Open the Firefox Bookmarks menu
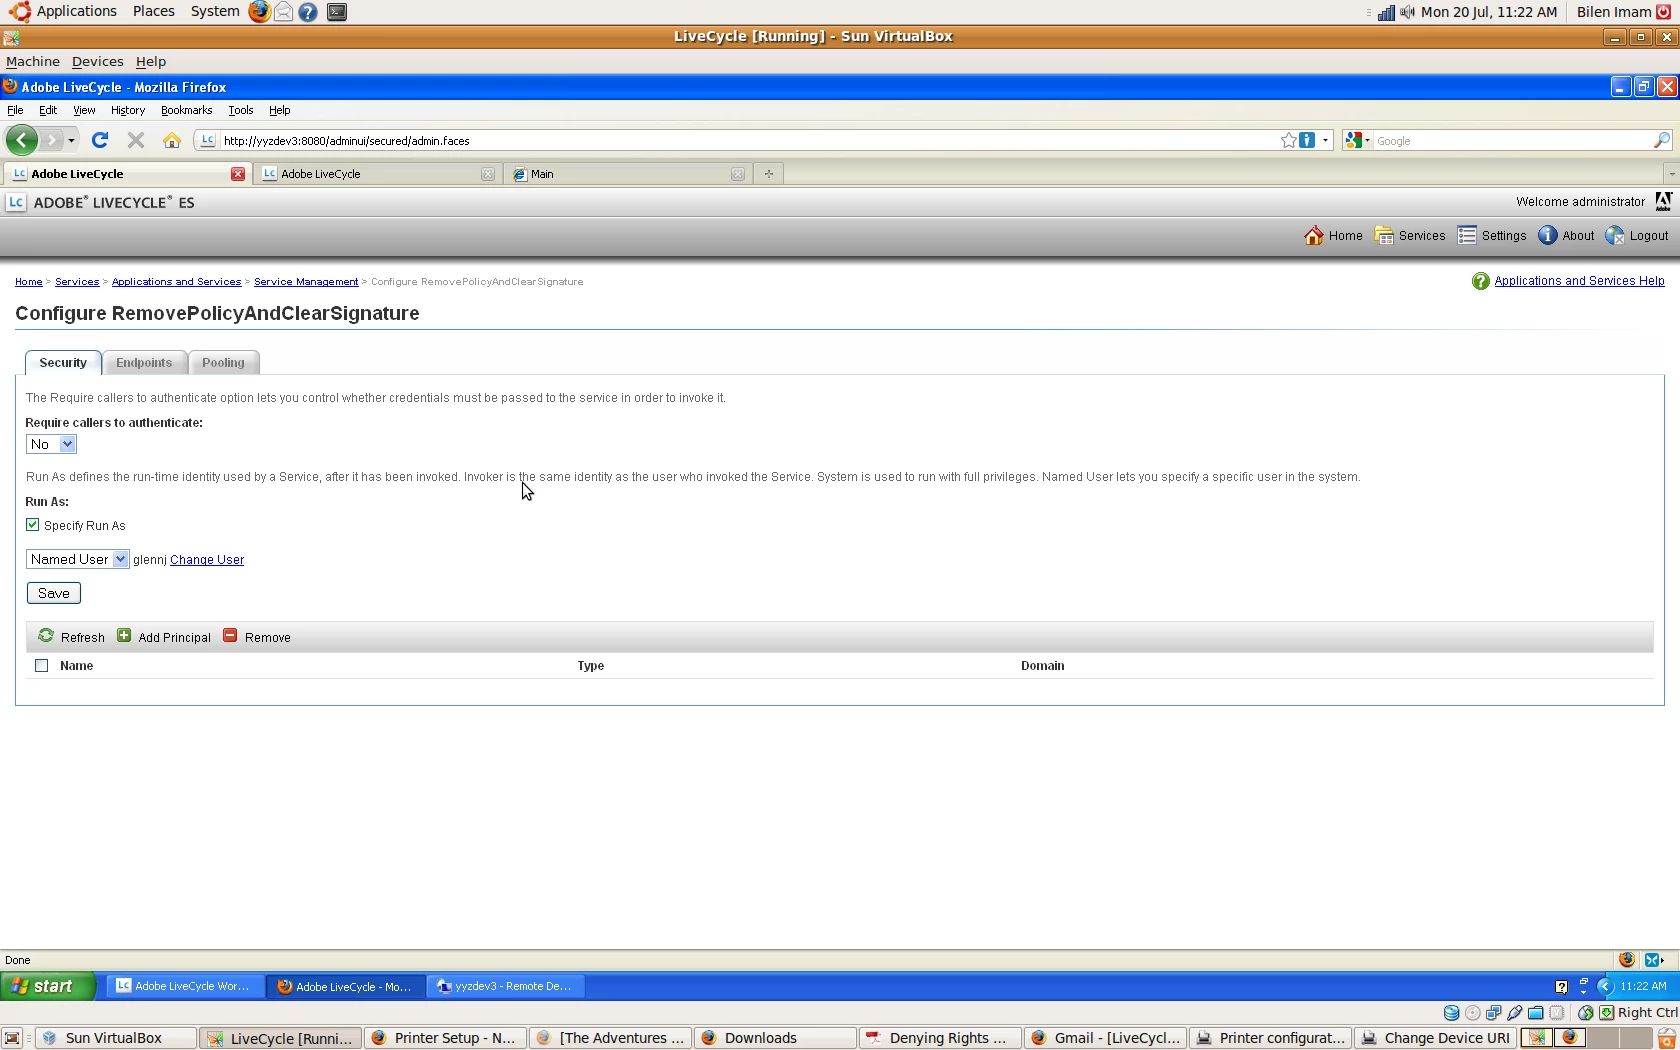This screenshot has width=1680, height=1050. tap(186, 111)
